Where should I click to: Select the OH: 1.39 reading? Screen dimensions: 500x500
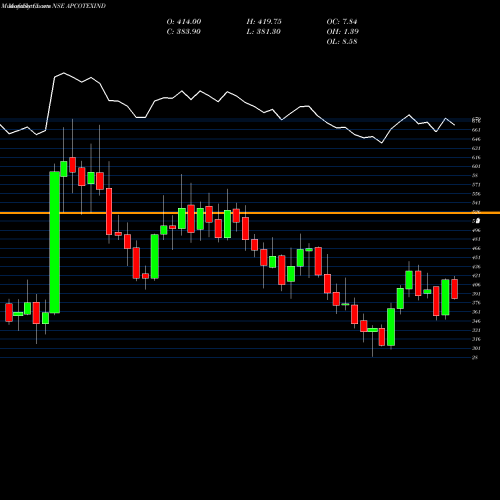coord(342,32)
